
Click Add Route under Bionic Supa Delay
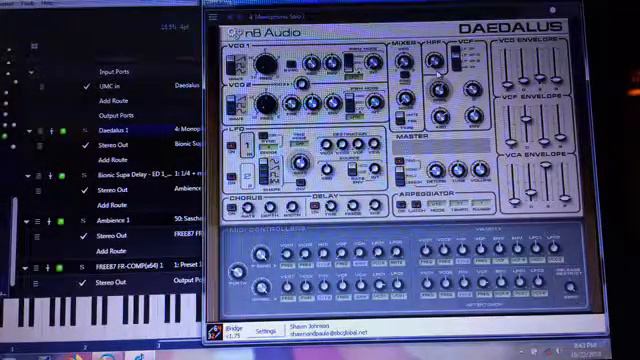(x=112, y=205)
